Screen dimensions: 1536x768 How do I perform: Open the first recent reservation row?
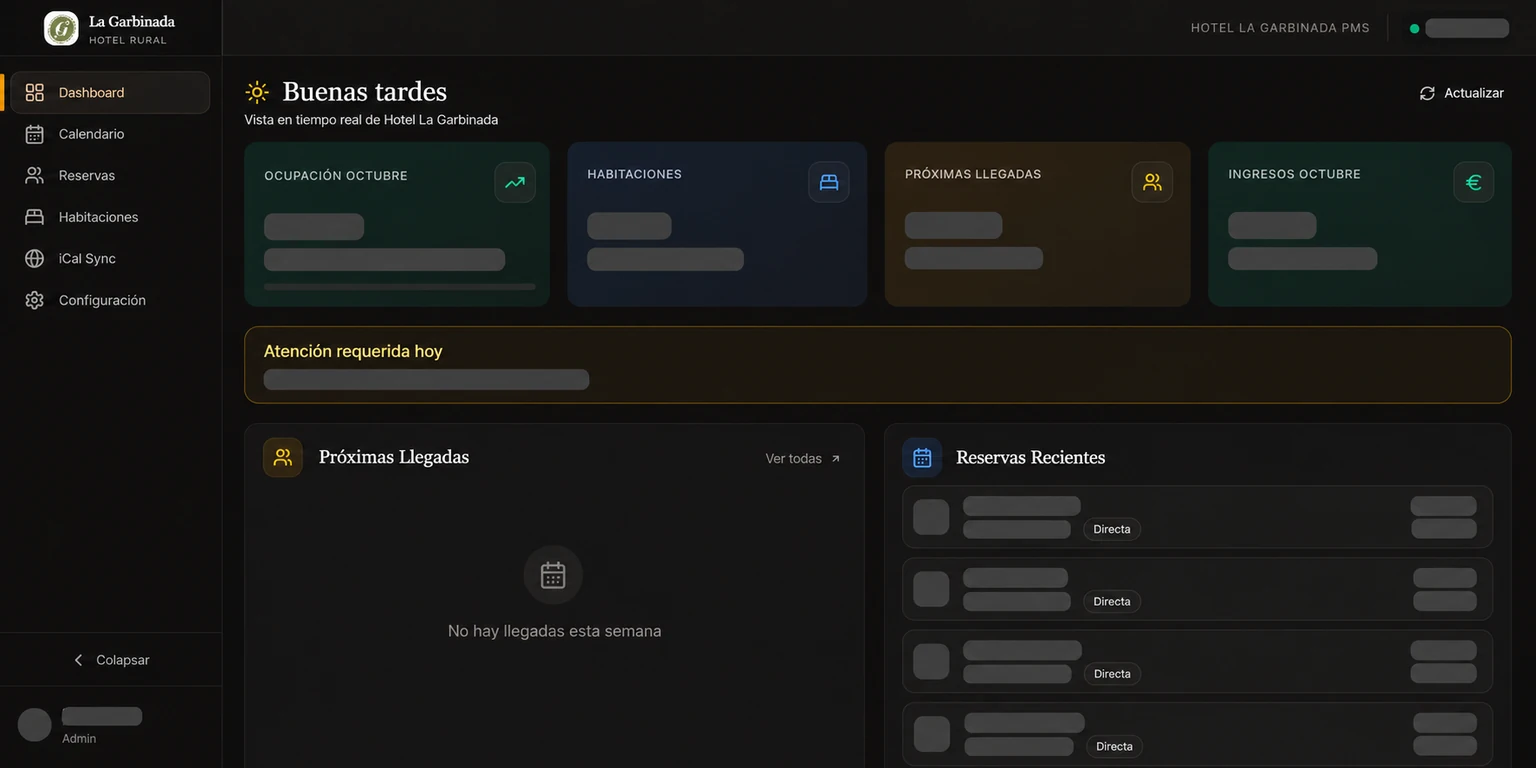tap(1197, 517)
